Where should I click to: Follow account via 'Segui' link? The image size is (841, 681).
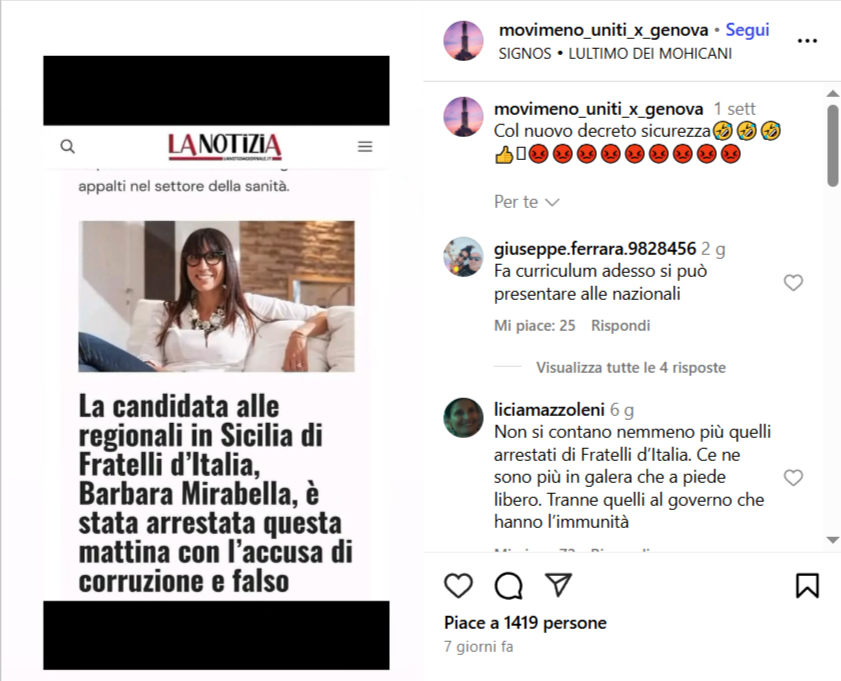click(x=747, y=30)
